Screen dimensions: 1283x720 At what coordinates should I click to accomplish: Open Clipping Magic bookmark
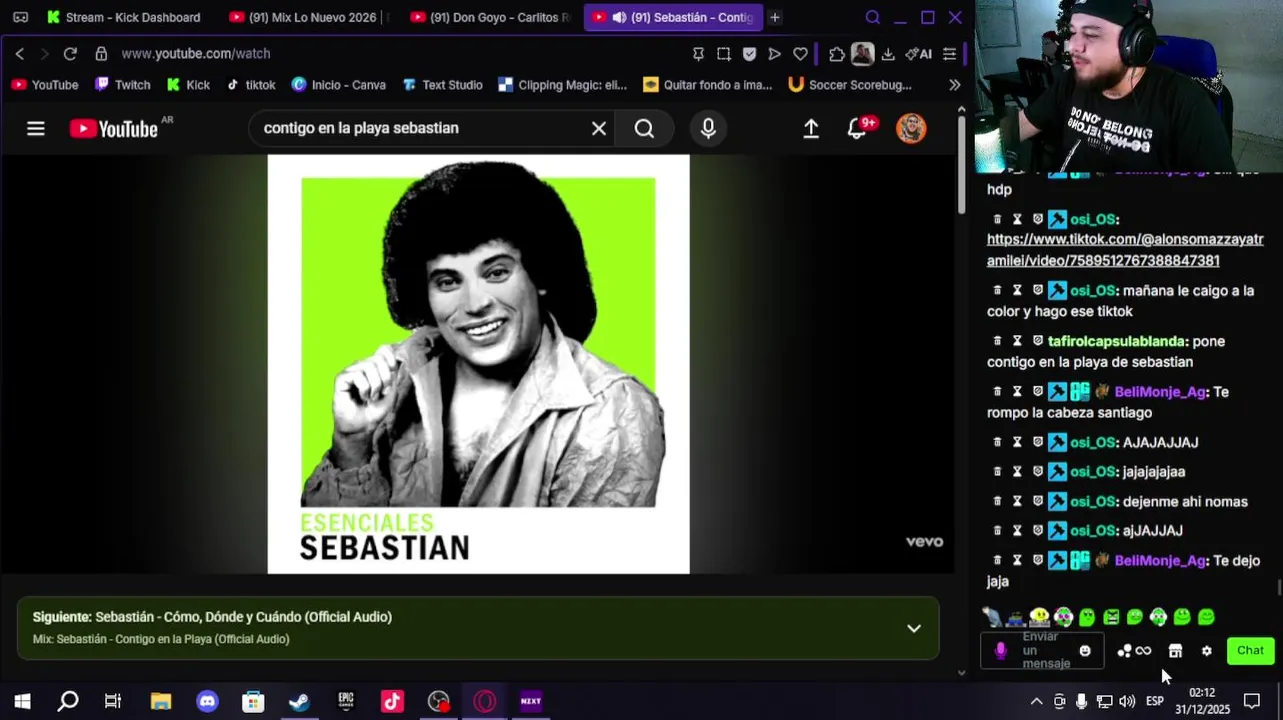coord(563,85)
